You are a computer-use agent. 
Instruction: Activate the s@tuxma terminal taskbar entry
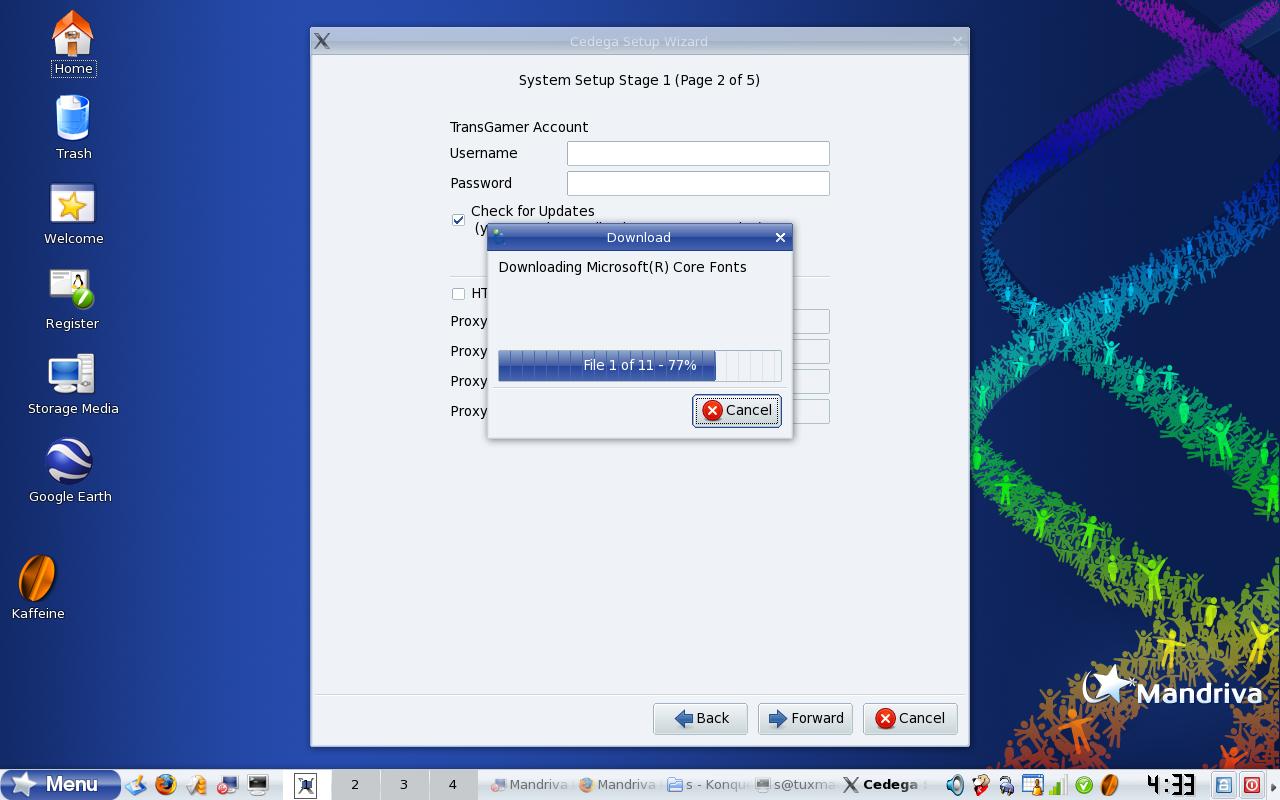(x=795, y=785)
